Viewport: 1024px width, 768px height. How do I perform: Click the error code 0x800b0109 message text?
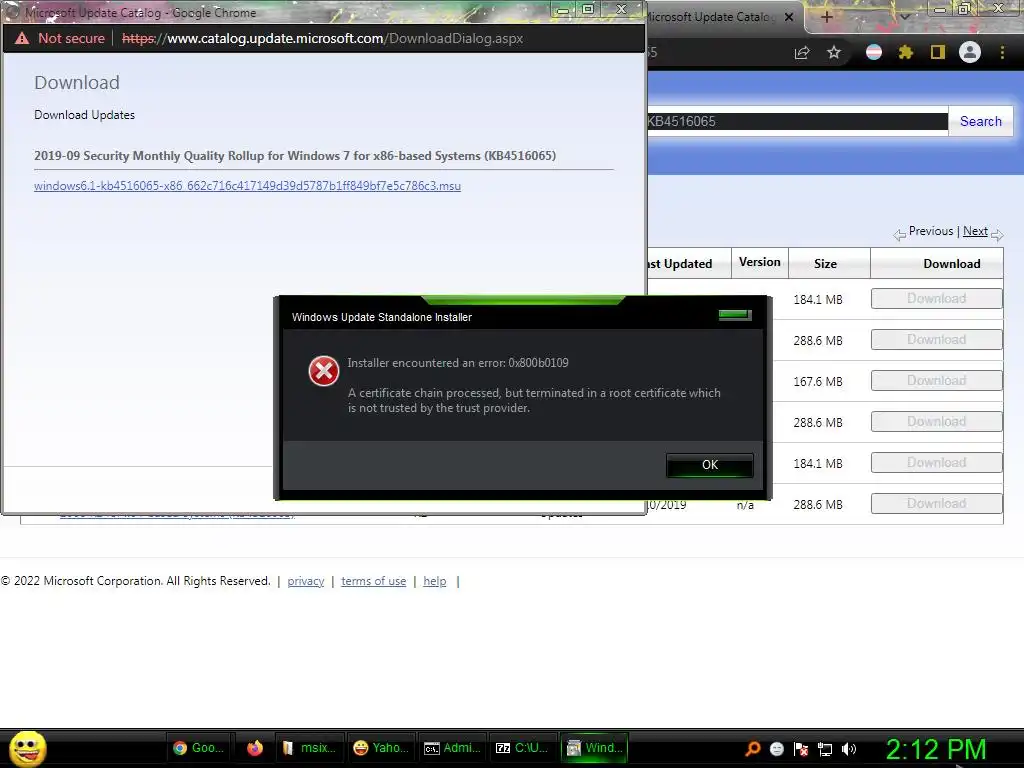pos(458,363)
